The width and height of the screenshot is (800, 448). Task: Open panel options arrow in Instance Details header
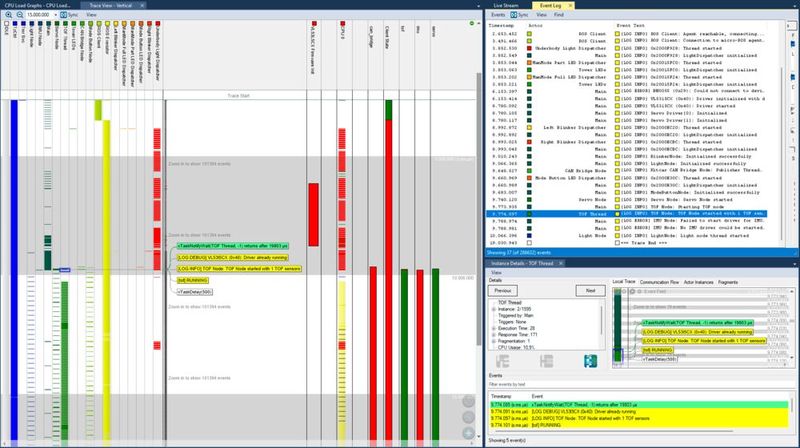[x=794, y=264]
